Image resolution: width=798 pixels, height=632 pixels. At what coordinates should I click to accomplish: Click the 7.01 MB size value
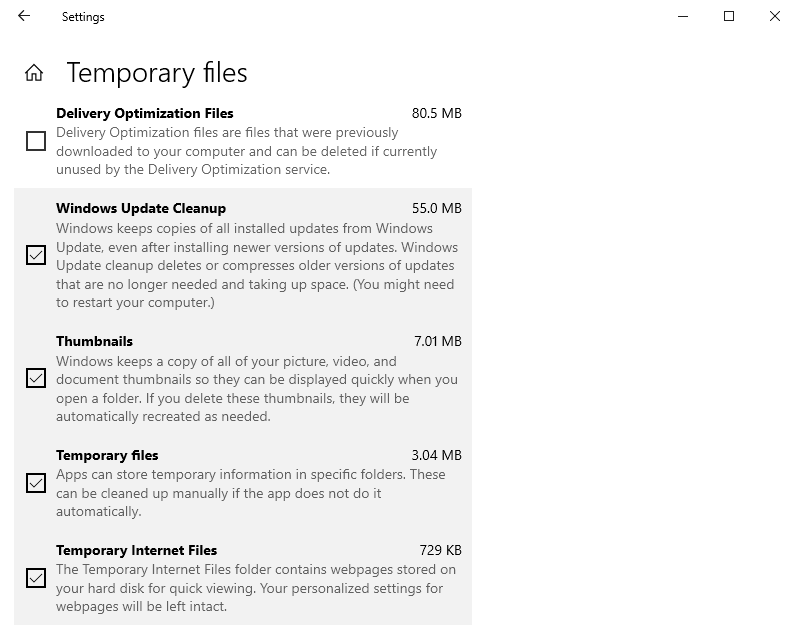[437, 341]
